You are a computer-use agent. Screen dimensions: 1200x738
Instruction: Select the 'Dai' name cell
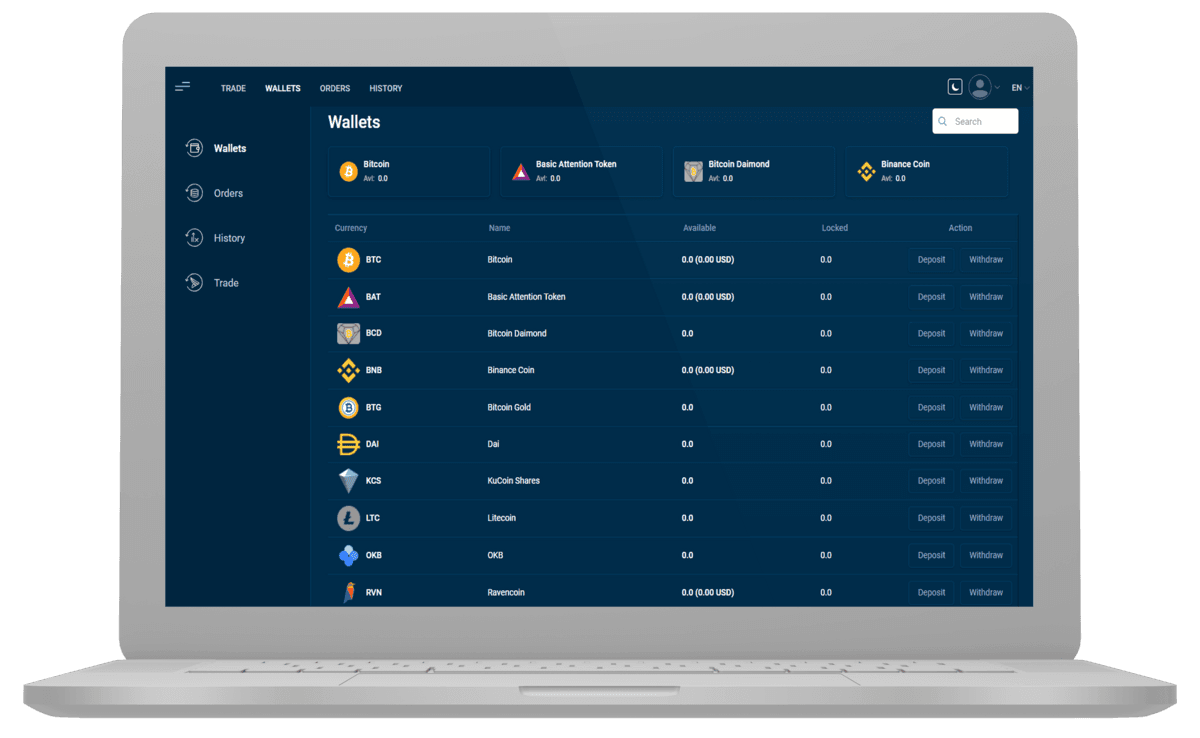coord(493,444)
